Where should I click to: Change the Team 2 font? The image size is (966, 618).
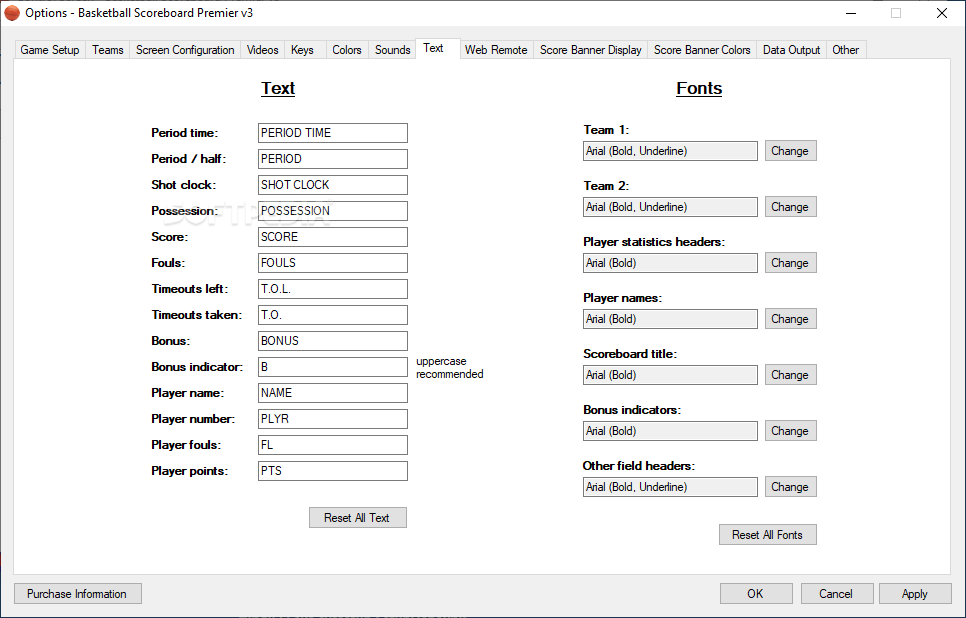(790, 207)
